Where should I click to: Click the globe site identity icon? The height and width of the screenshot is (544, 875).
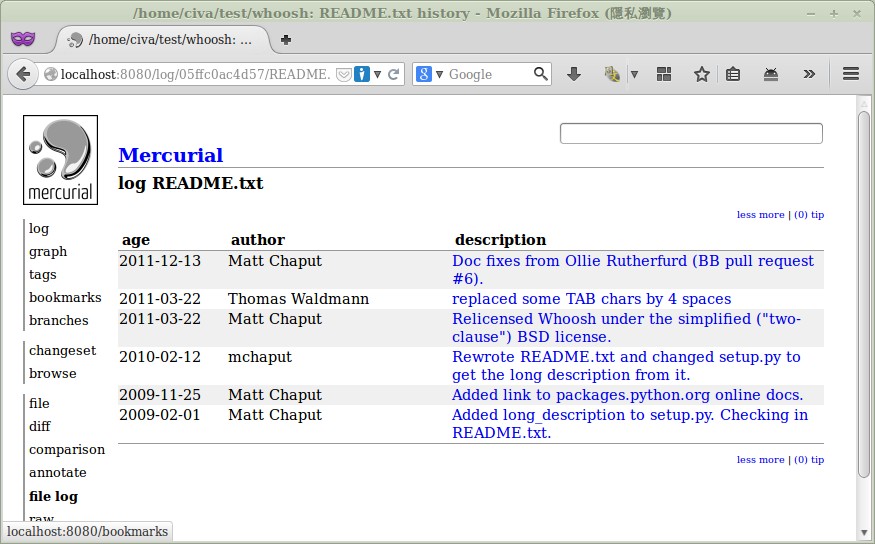tap(51, 74)
